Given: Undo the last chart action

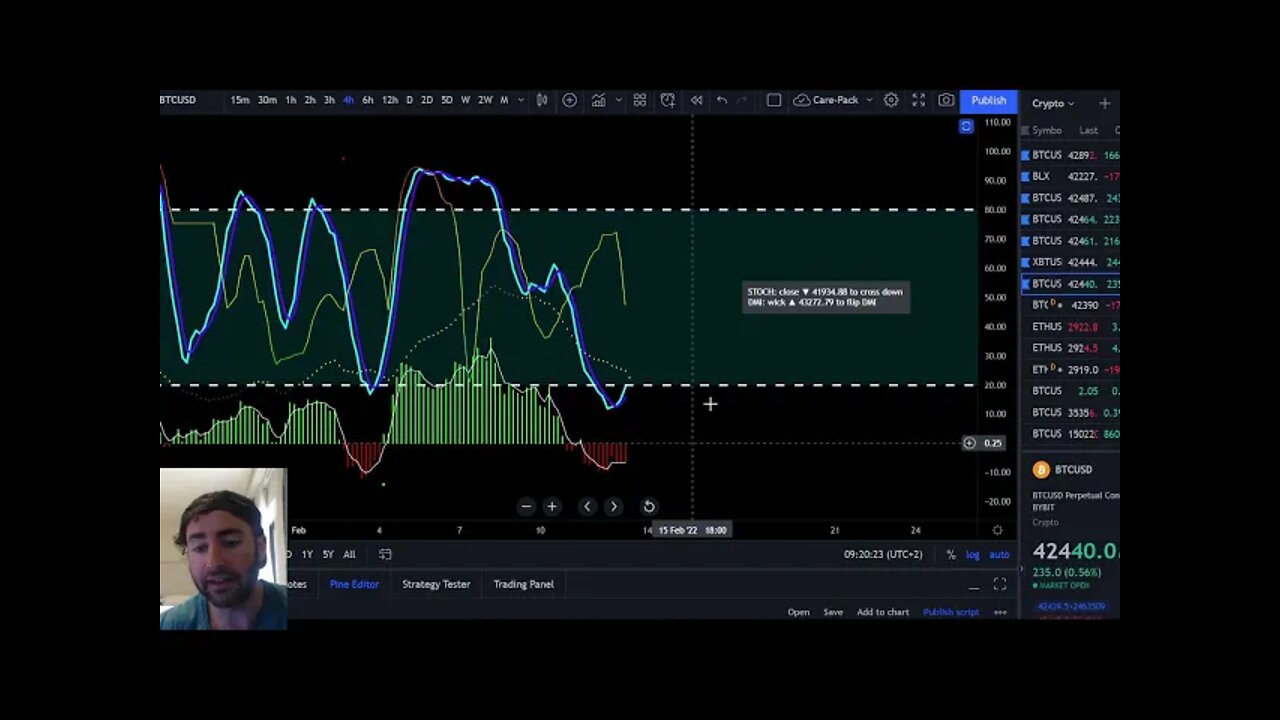Looking at the screenshot, I should (x=722, y=100).
